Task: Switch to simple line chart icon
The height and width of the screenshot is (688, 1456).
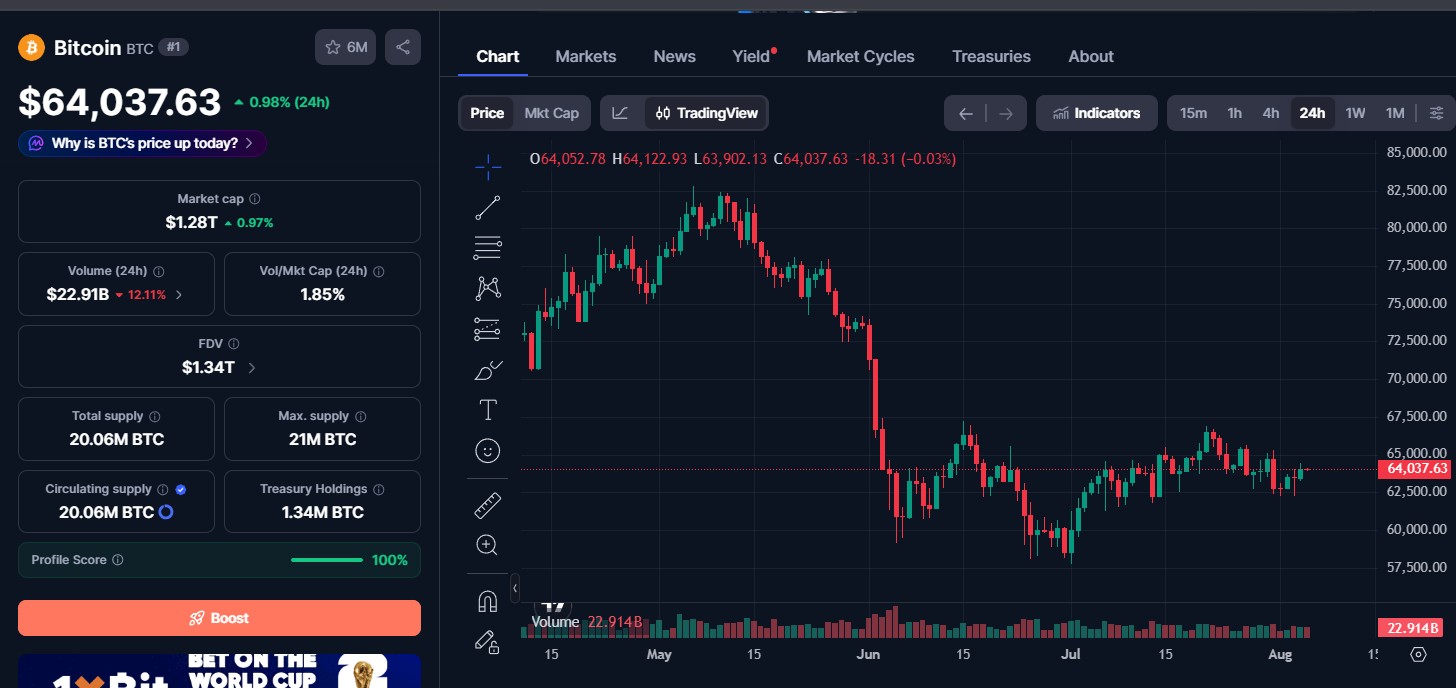Action: click(620, 113)
